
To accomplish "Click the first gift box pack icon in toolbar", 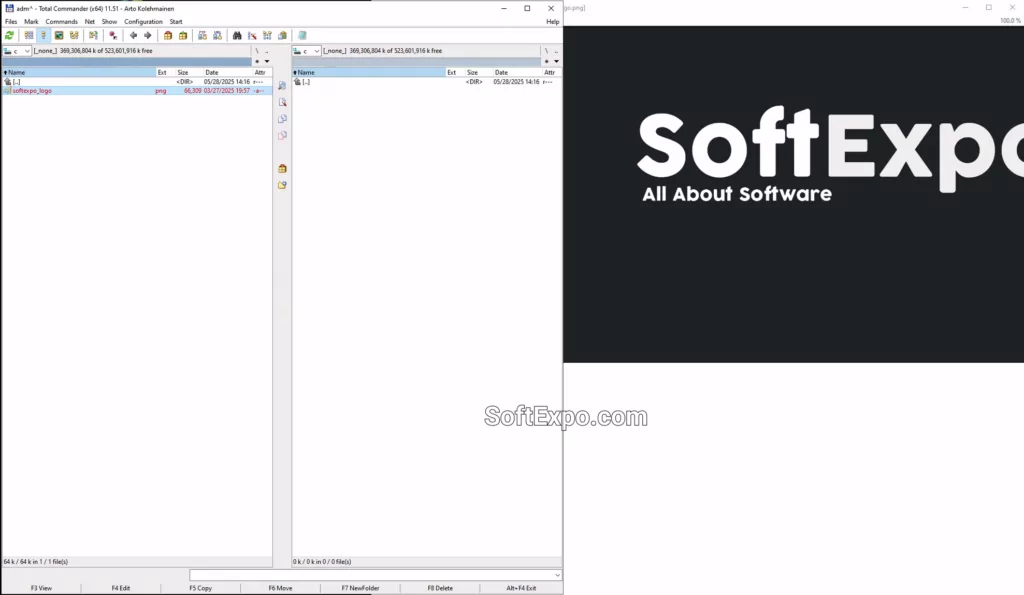I will 168,36.
